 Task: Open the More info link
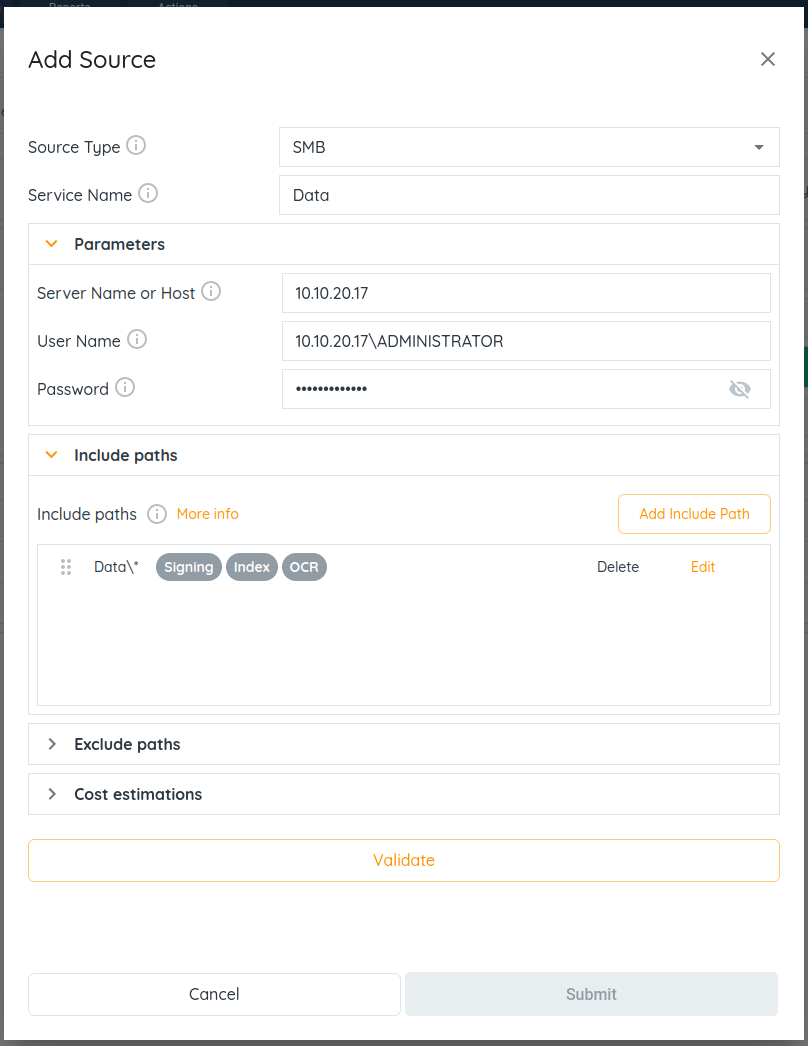(208, 514)
